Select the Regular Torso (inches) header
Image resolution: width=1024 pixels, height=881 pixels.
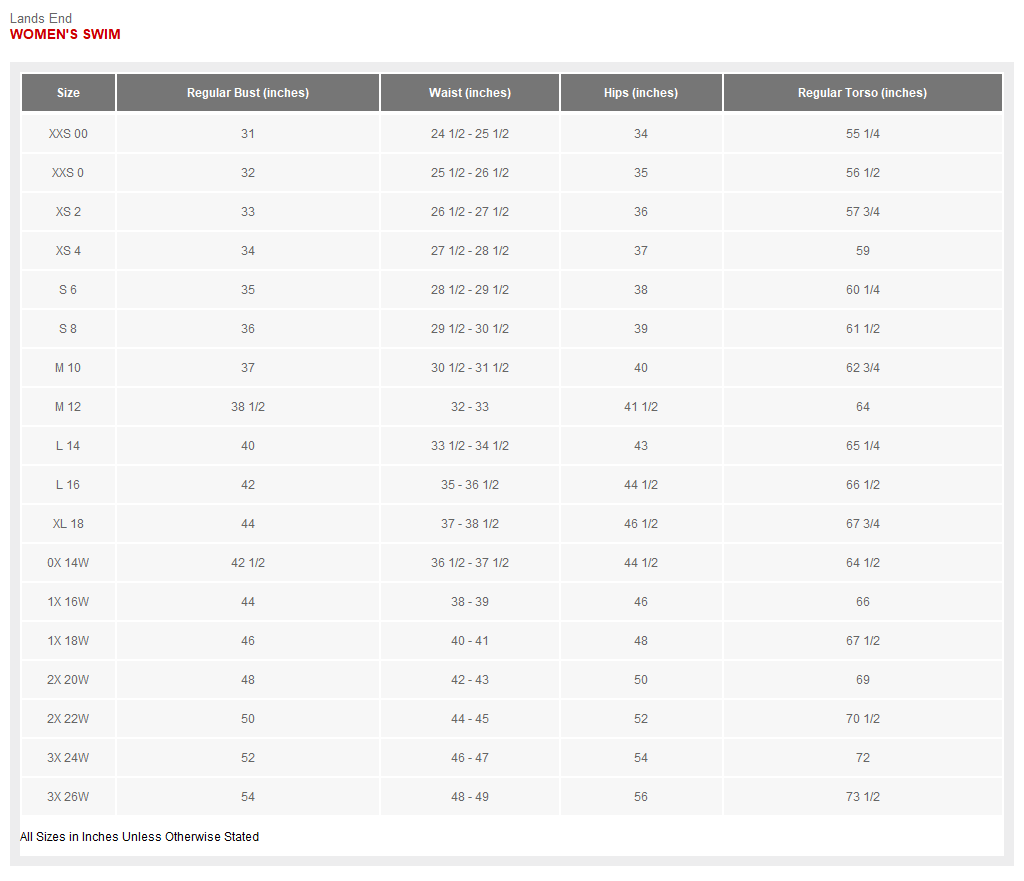pyautogui.click(x=862, y=93)
